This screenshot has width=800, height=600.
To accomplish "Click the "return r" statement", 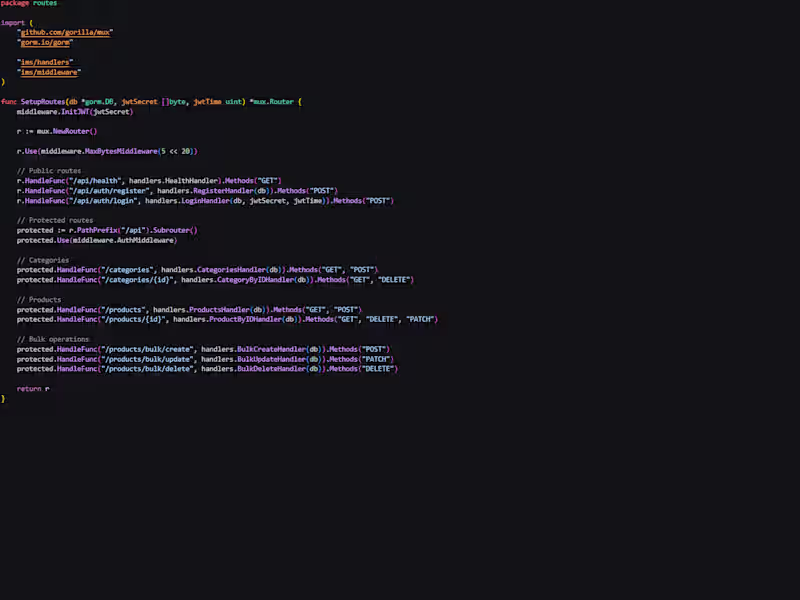I will [x=33, y=389].
